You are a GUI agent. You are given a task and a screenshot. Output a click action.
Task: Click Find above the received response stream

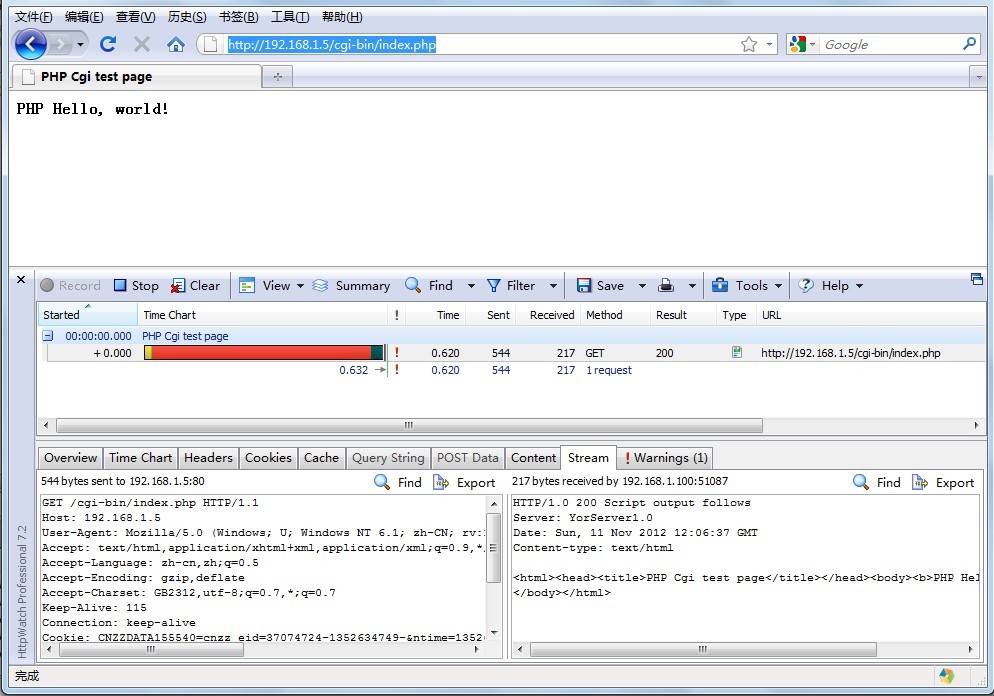(877, 482)
